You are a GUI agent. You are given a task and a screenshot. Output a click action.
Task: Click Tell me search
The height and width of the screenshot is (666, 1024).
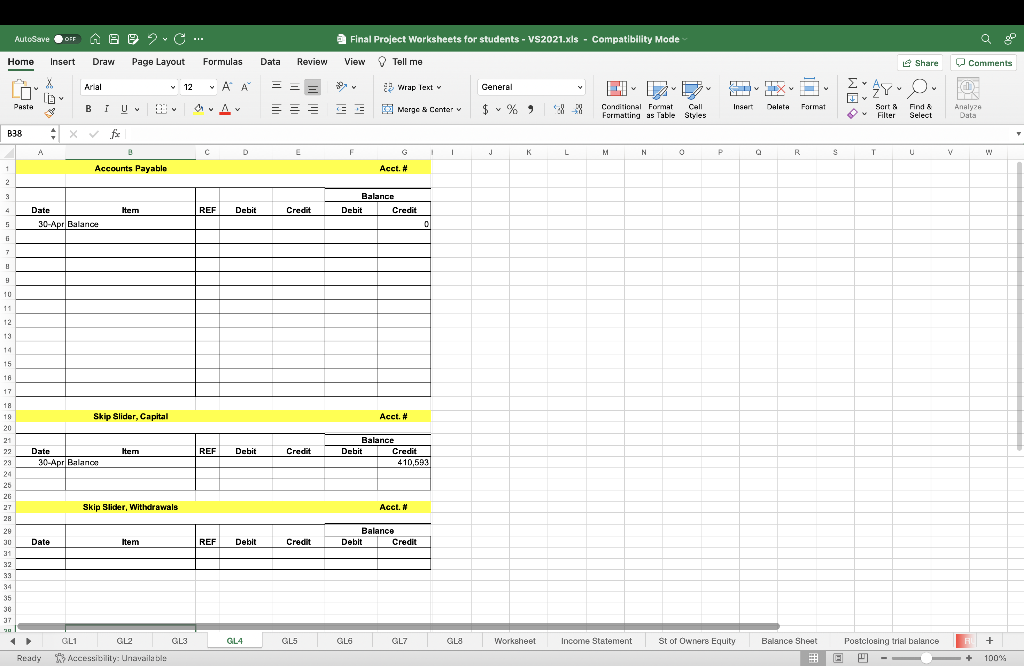click(400, 62)
